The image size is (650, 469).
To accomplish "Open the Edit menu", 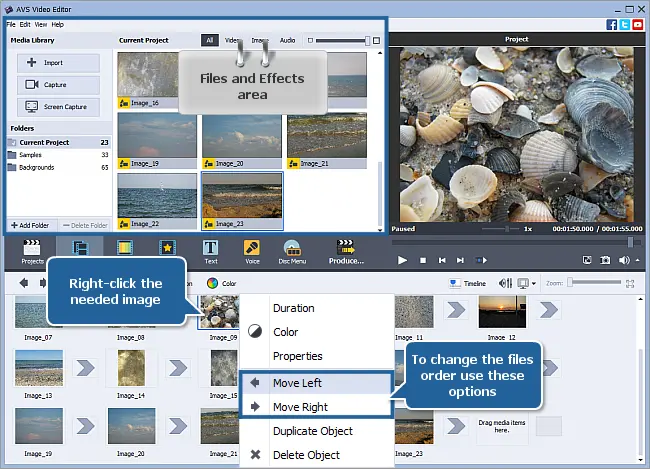I will (25, 24).
